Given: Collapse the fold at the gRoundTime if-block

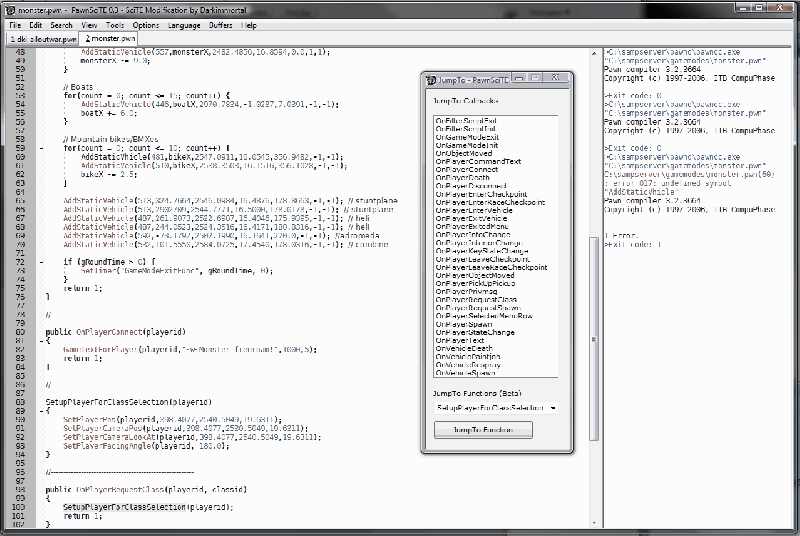Looking at the screenshot, I should 40,261.
